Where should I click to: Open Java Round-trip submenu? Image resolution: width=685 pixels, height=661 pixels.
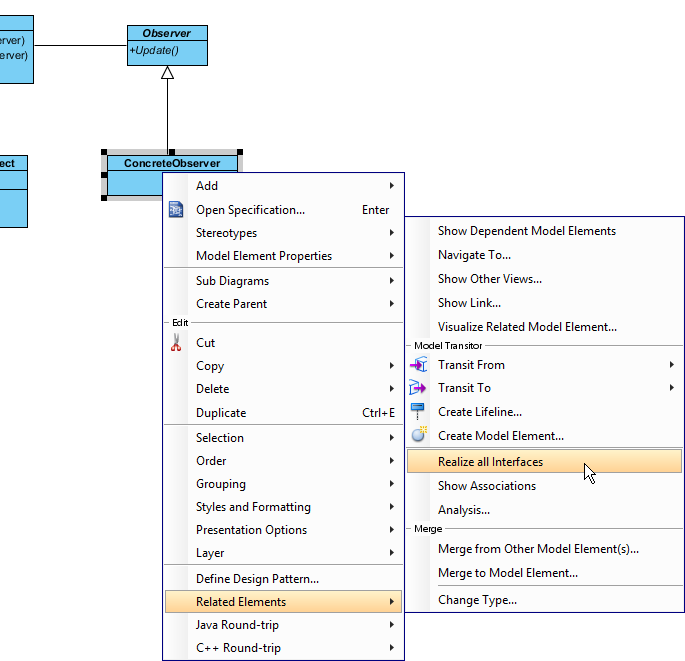pos(283,625)
